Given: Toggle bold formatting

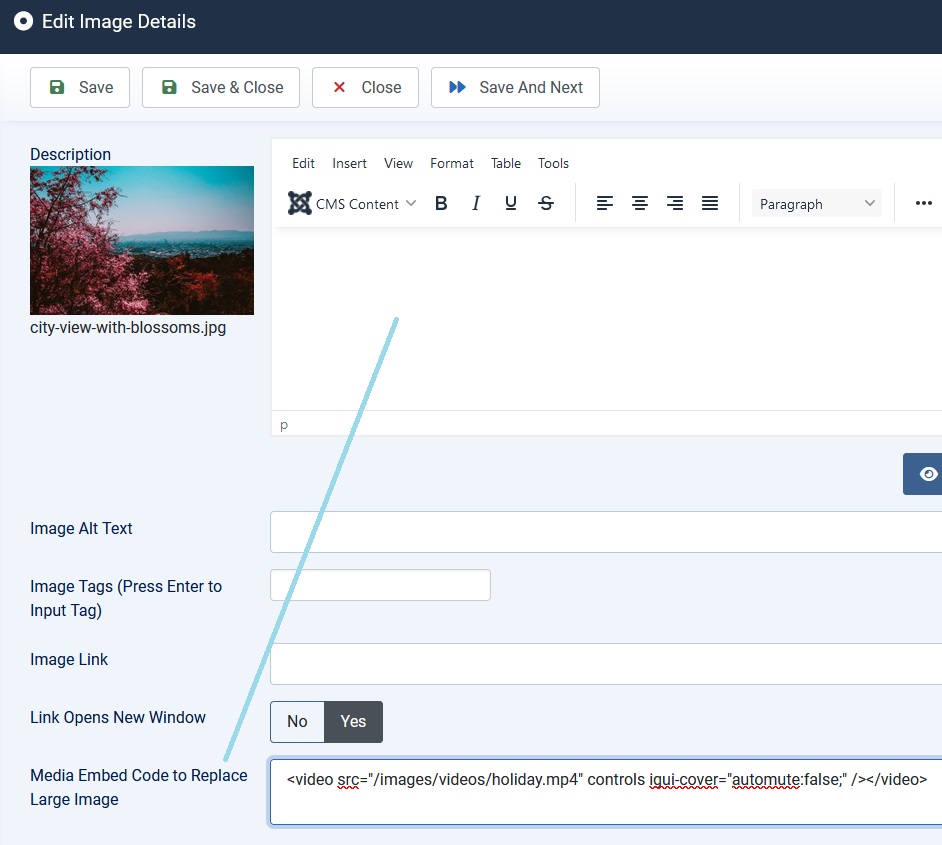Looking at the screenshot, I should click(x=441, y=204).
